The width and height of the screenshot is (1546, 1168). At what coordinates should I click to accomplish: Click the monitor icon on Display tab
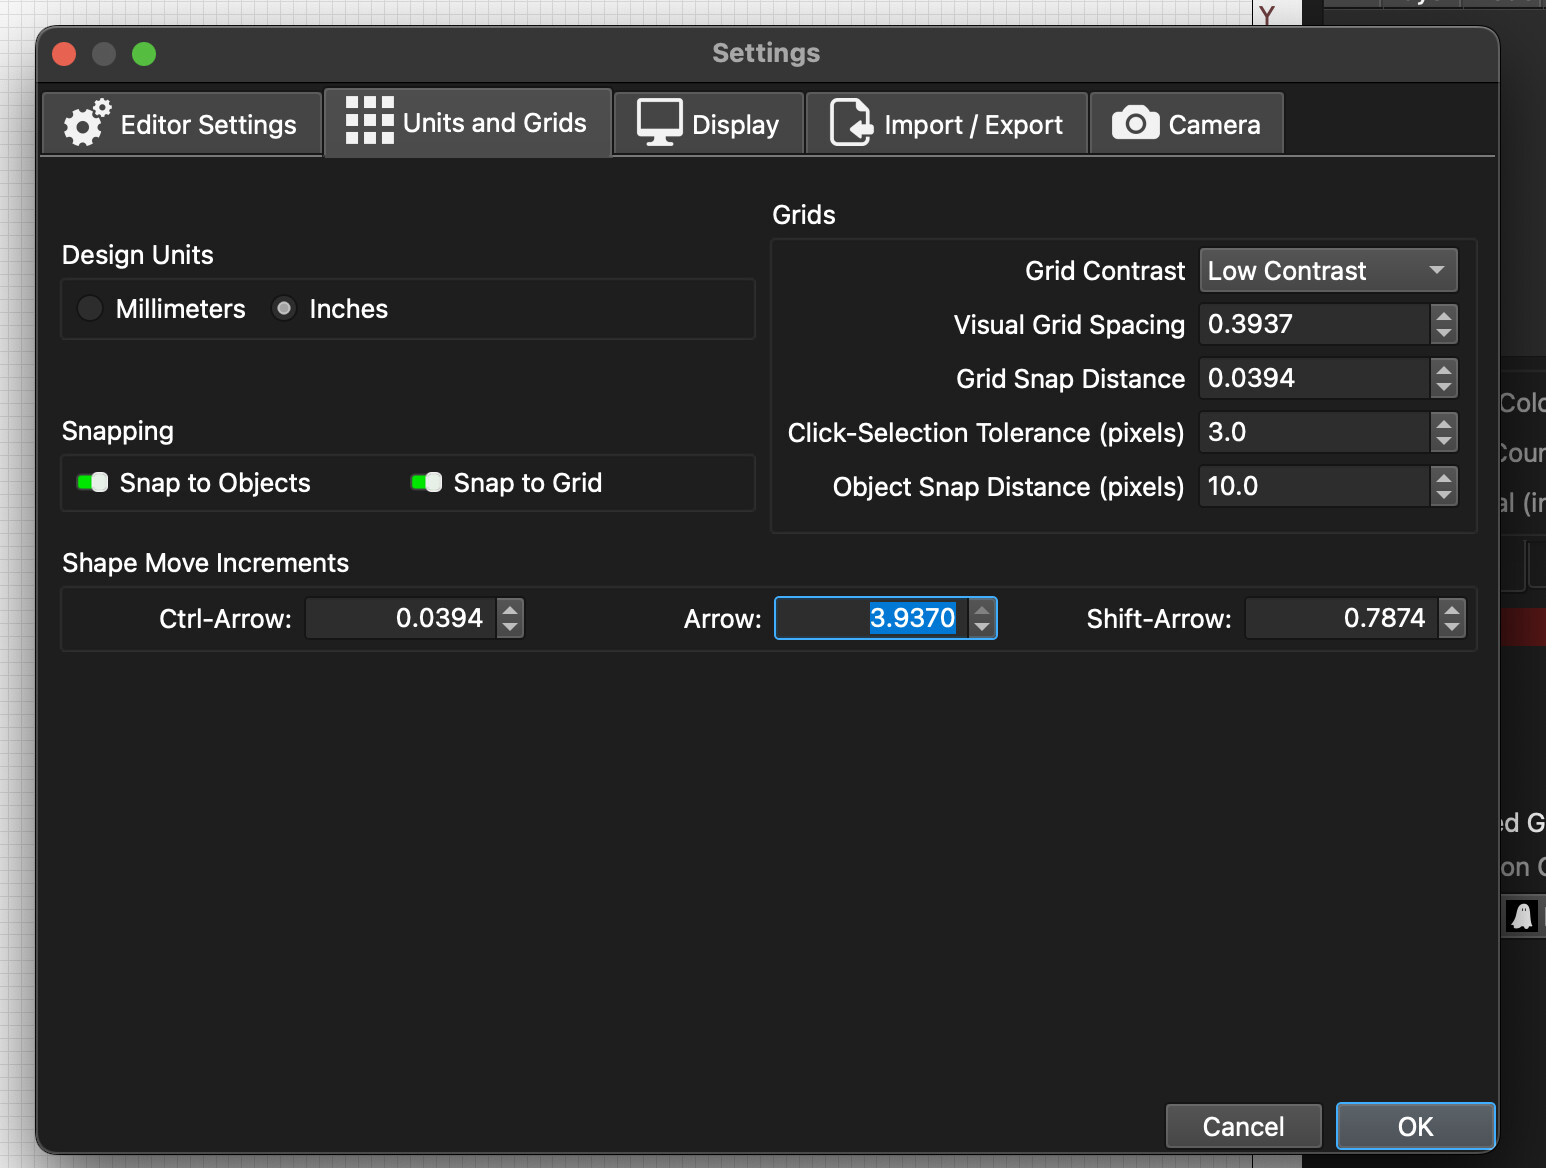[659, 123]
